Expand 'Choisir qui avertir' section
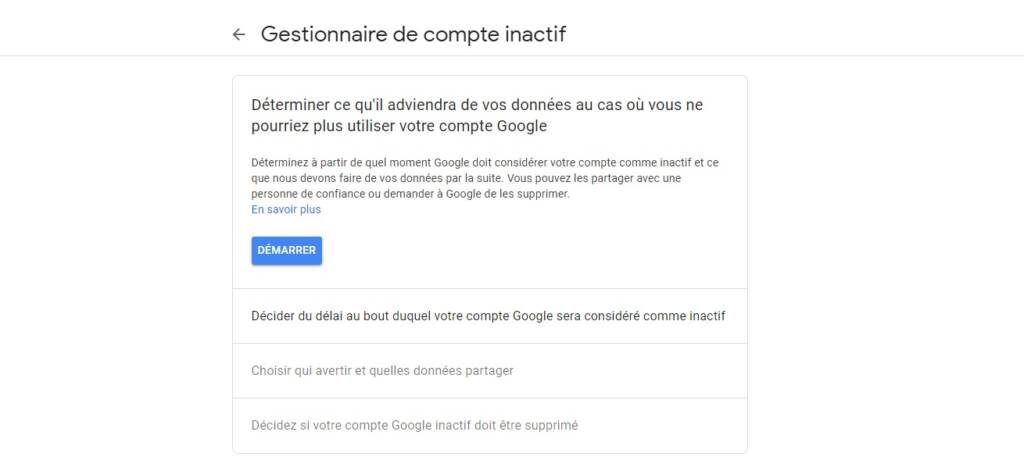Viewport: 1024px width, 471px height. click(382, 371)
